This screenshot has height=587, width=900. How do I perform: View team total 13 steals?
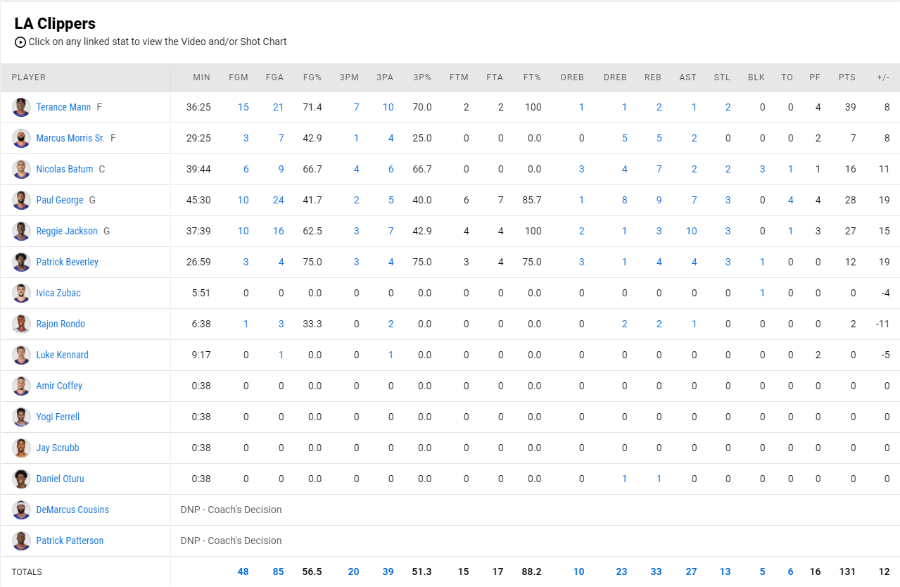725,572
